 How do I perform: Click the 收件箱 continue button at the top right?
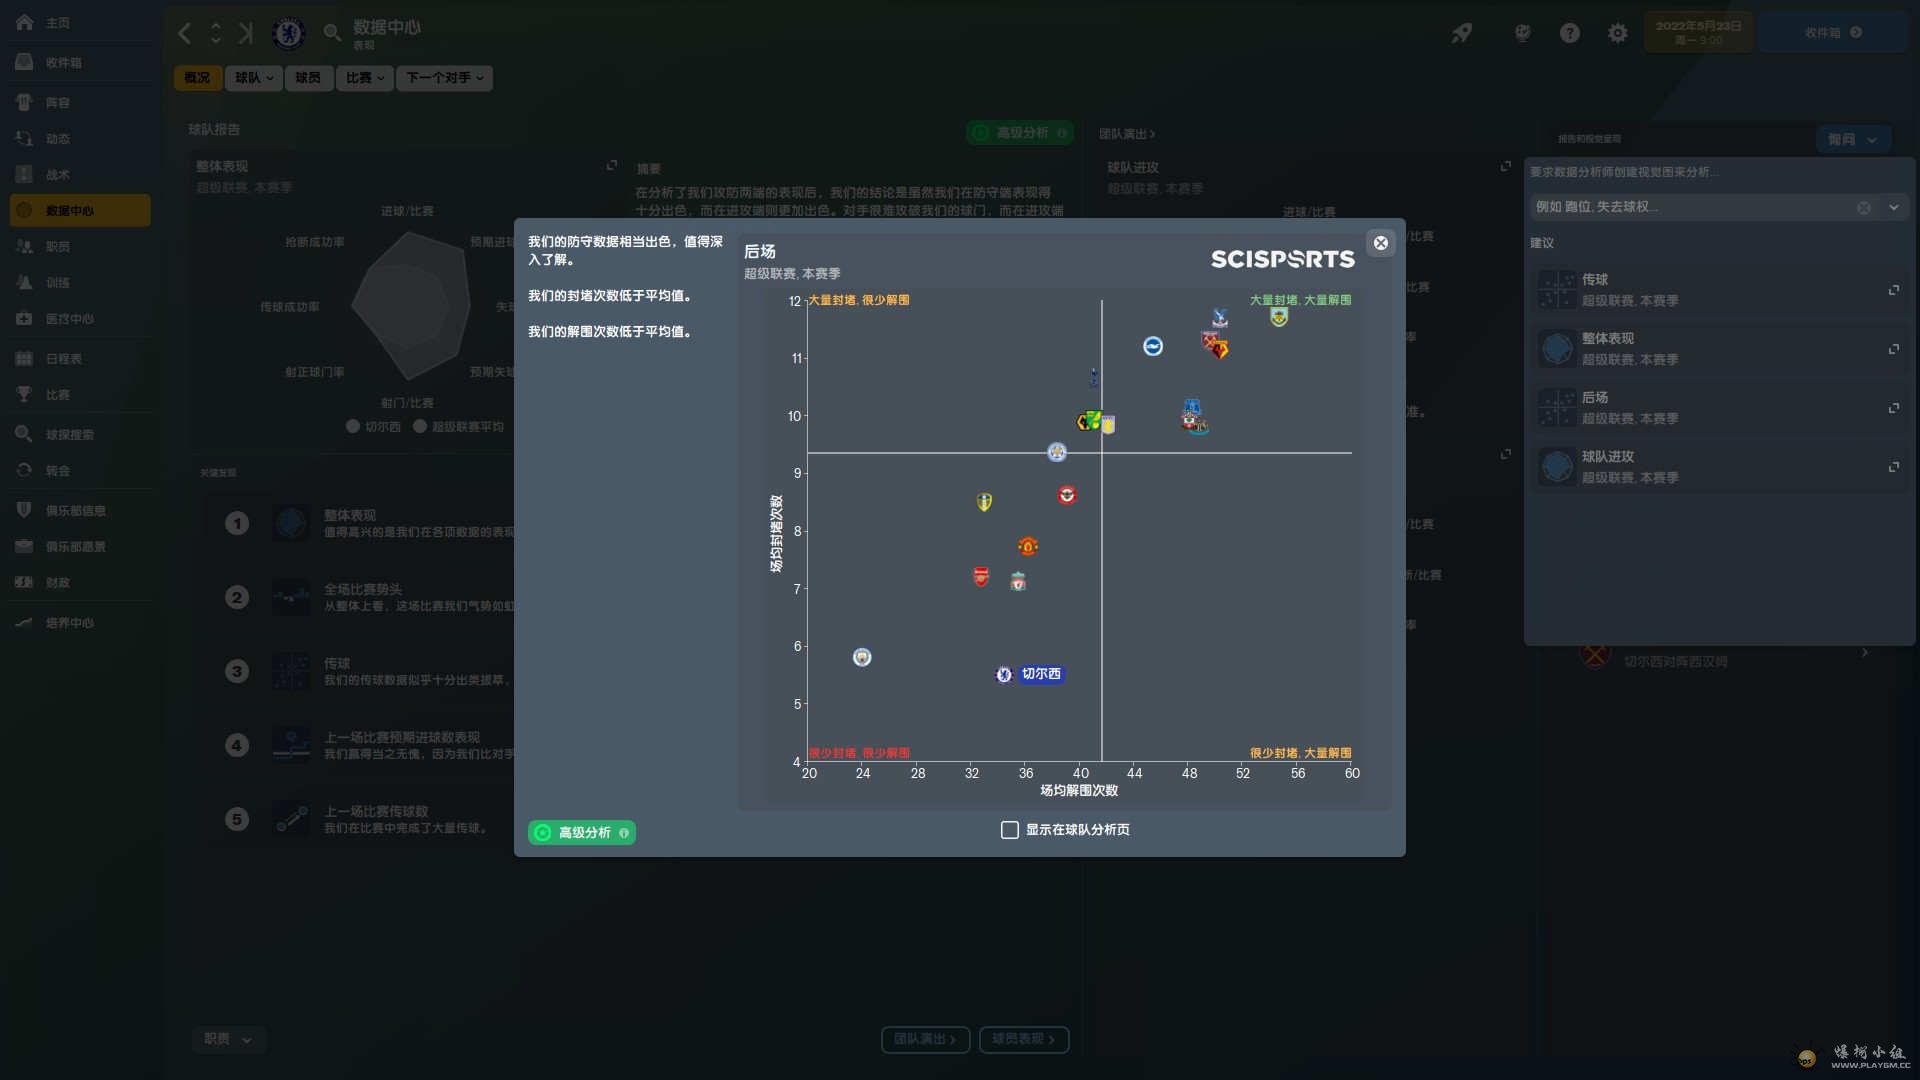1833,32
